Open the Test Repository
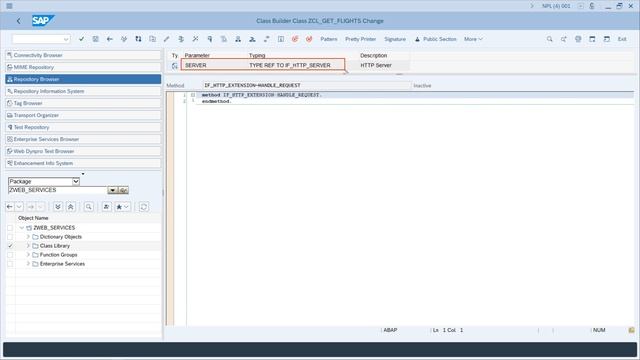 click(x=83, y=127)
